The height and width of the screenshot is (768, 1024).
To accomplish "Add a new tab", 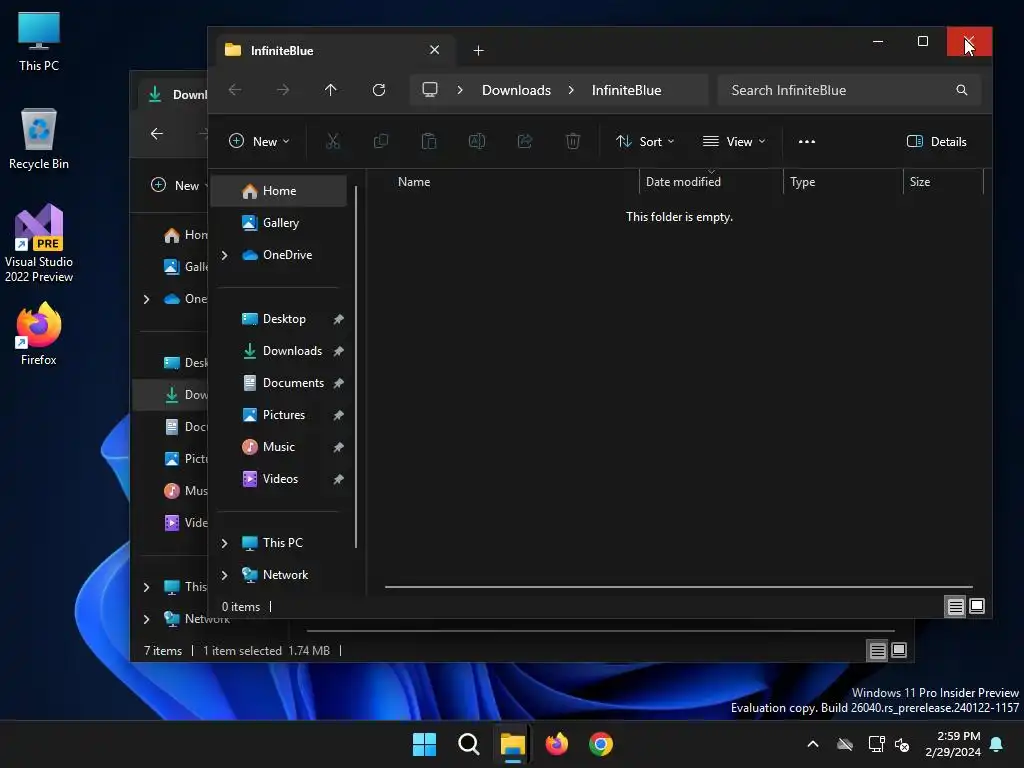I will [478, 50].
